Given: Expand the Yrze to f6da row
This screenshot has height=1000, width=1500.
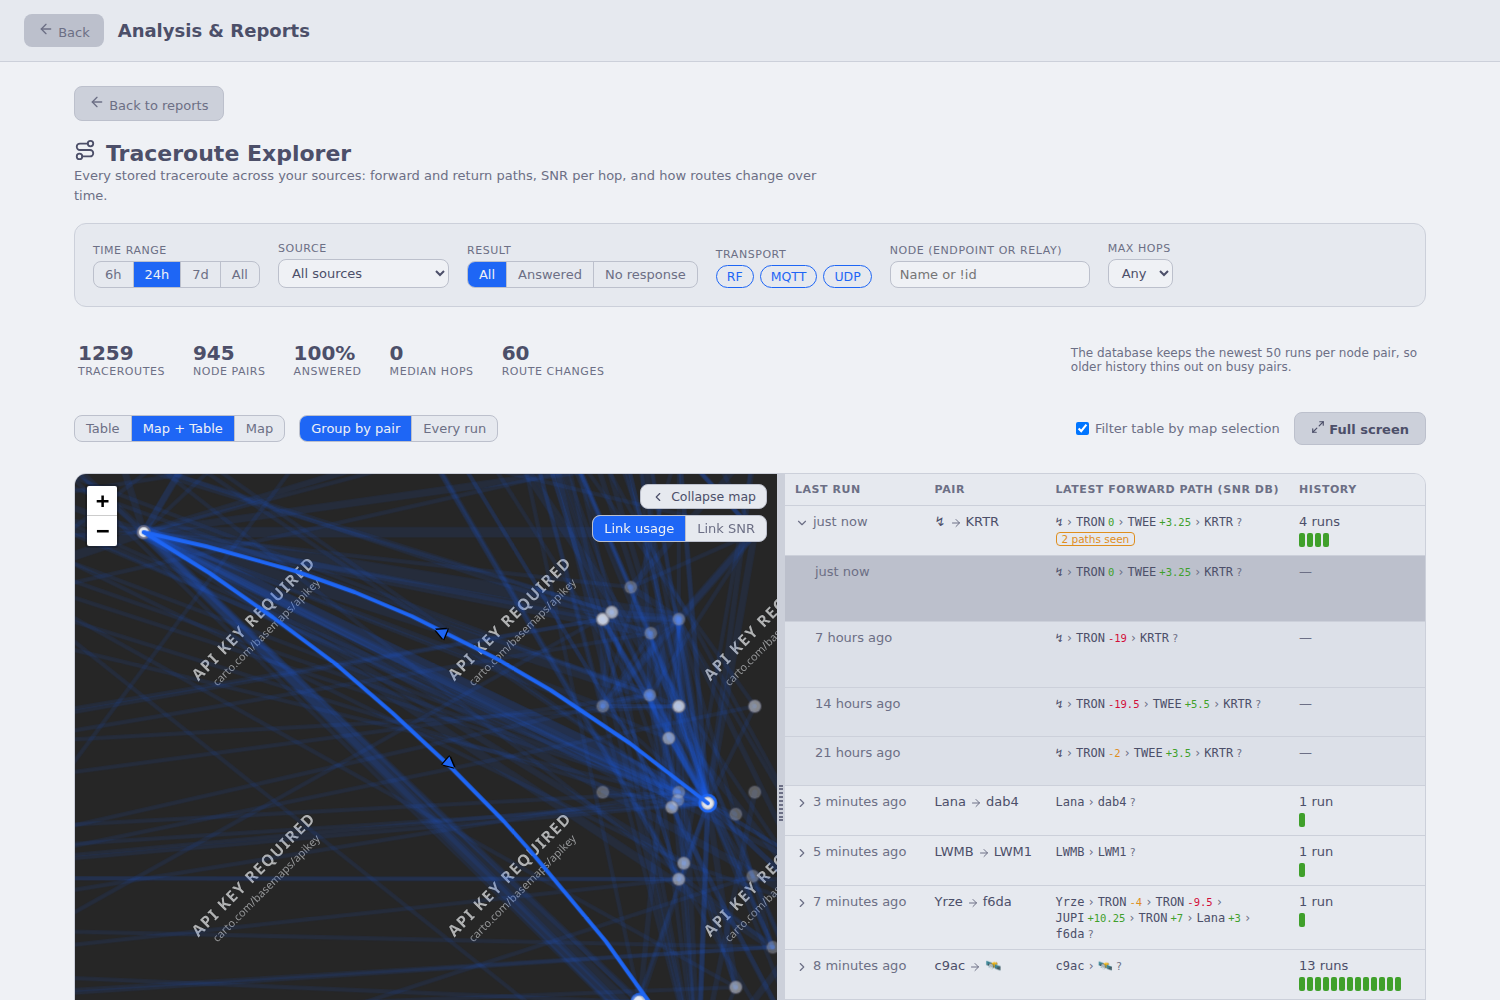Looking at the screenshot, I should [802, 902].
